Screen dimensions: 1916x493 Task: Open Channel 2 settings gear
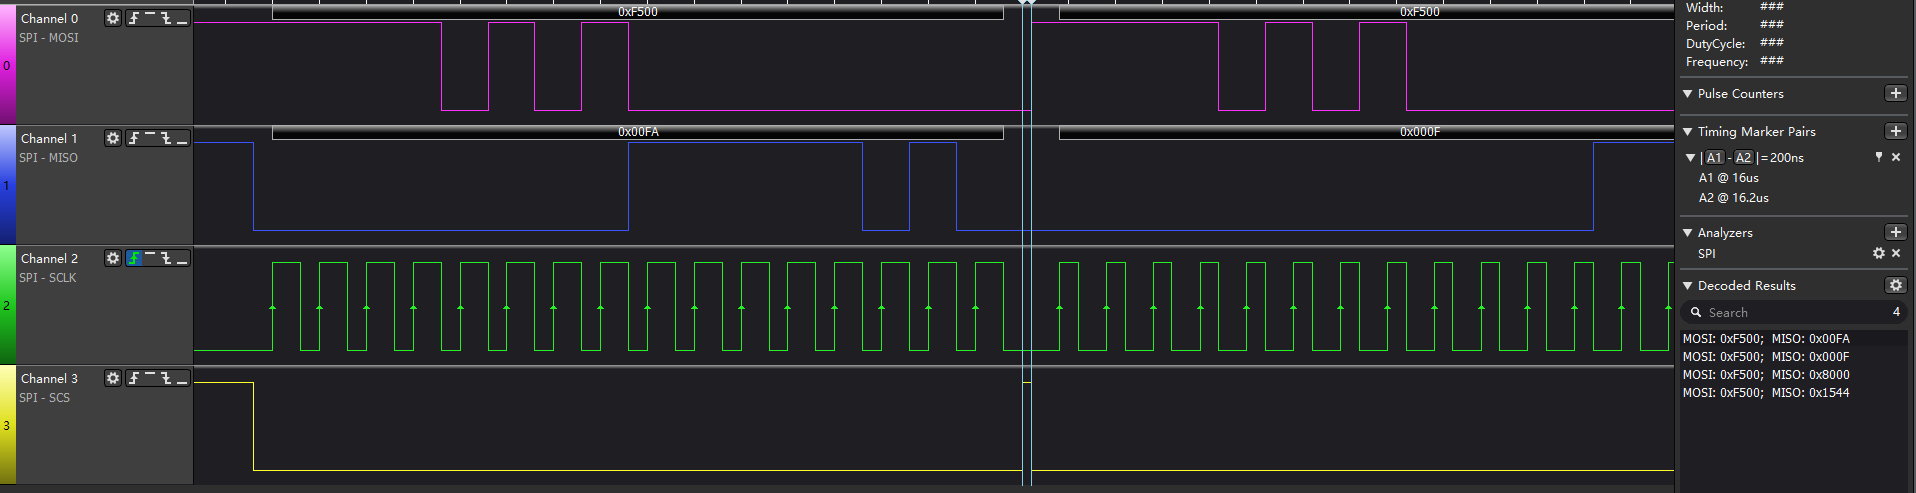[113, 258]
